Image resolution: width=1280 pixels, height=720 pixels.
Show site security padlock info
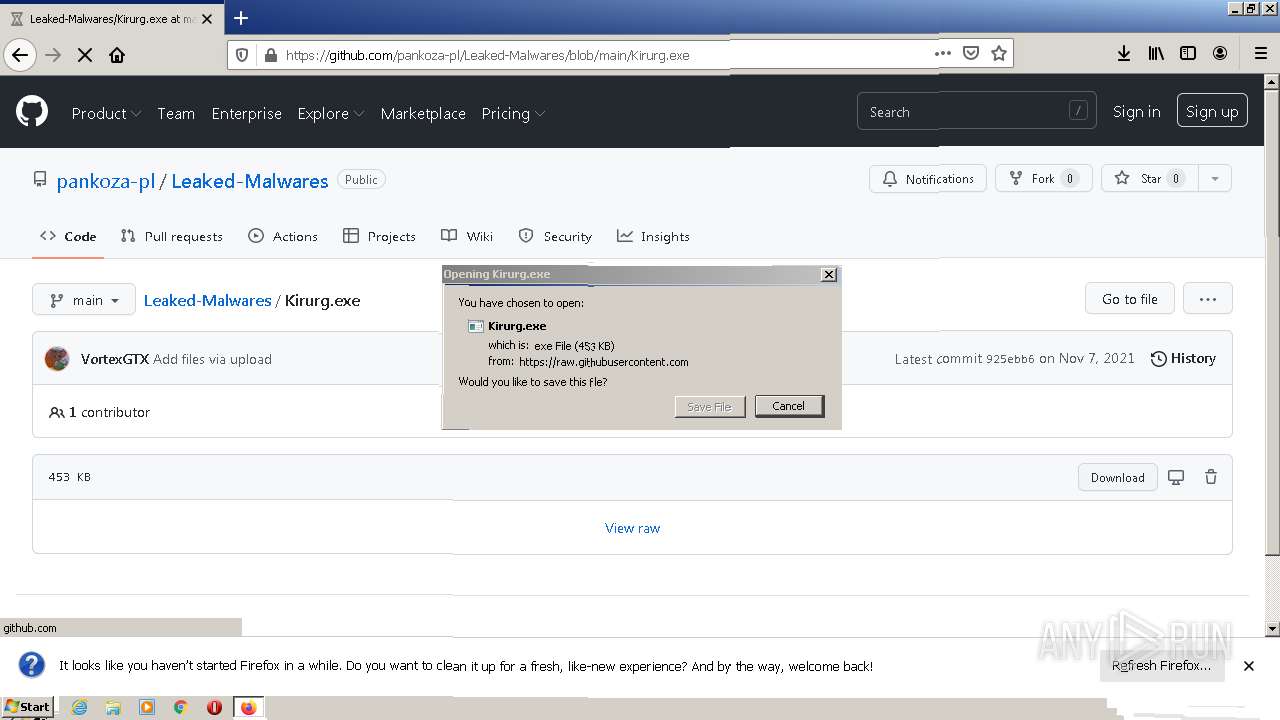coord(269,55)
